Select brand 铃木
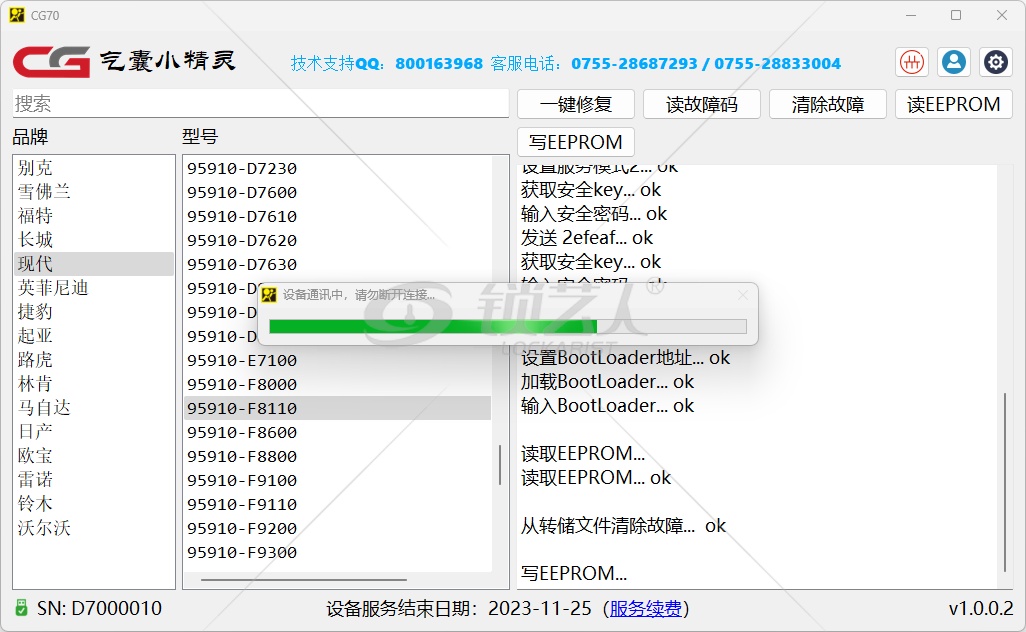This screenshot has width=1026, height=632. [x=94, y=504]
